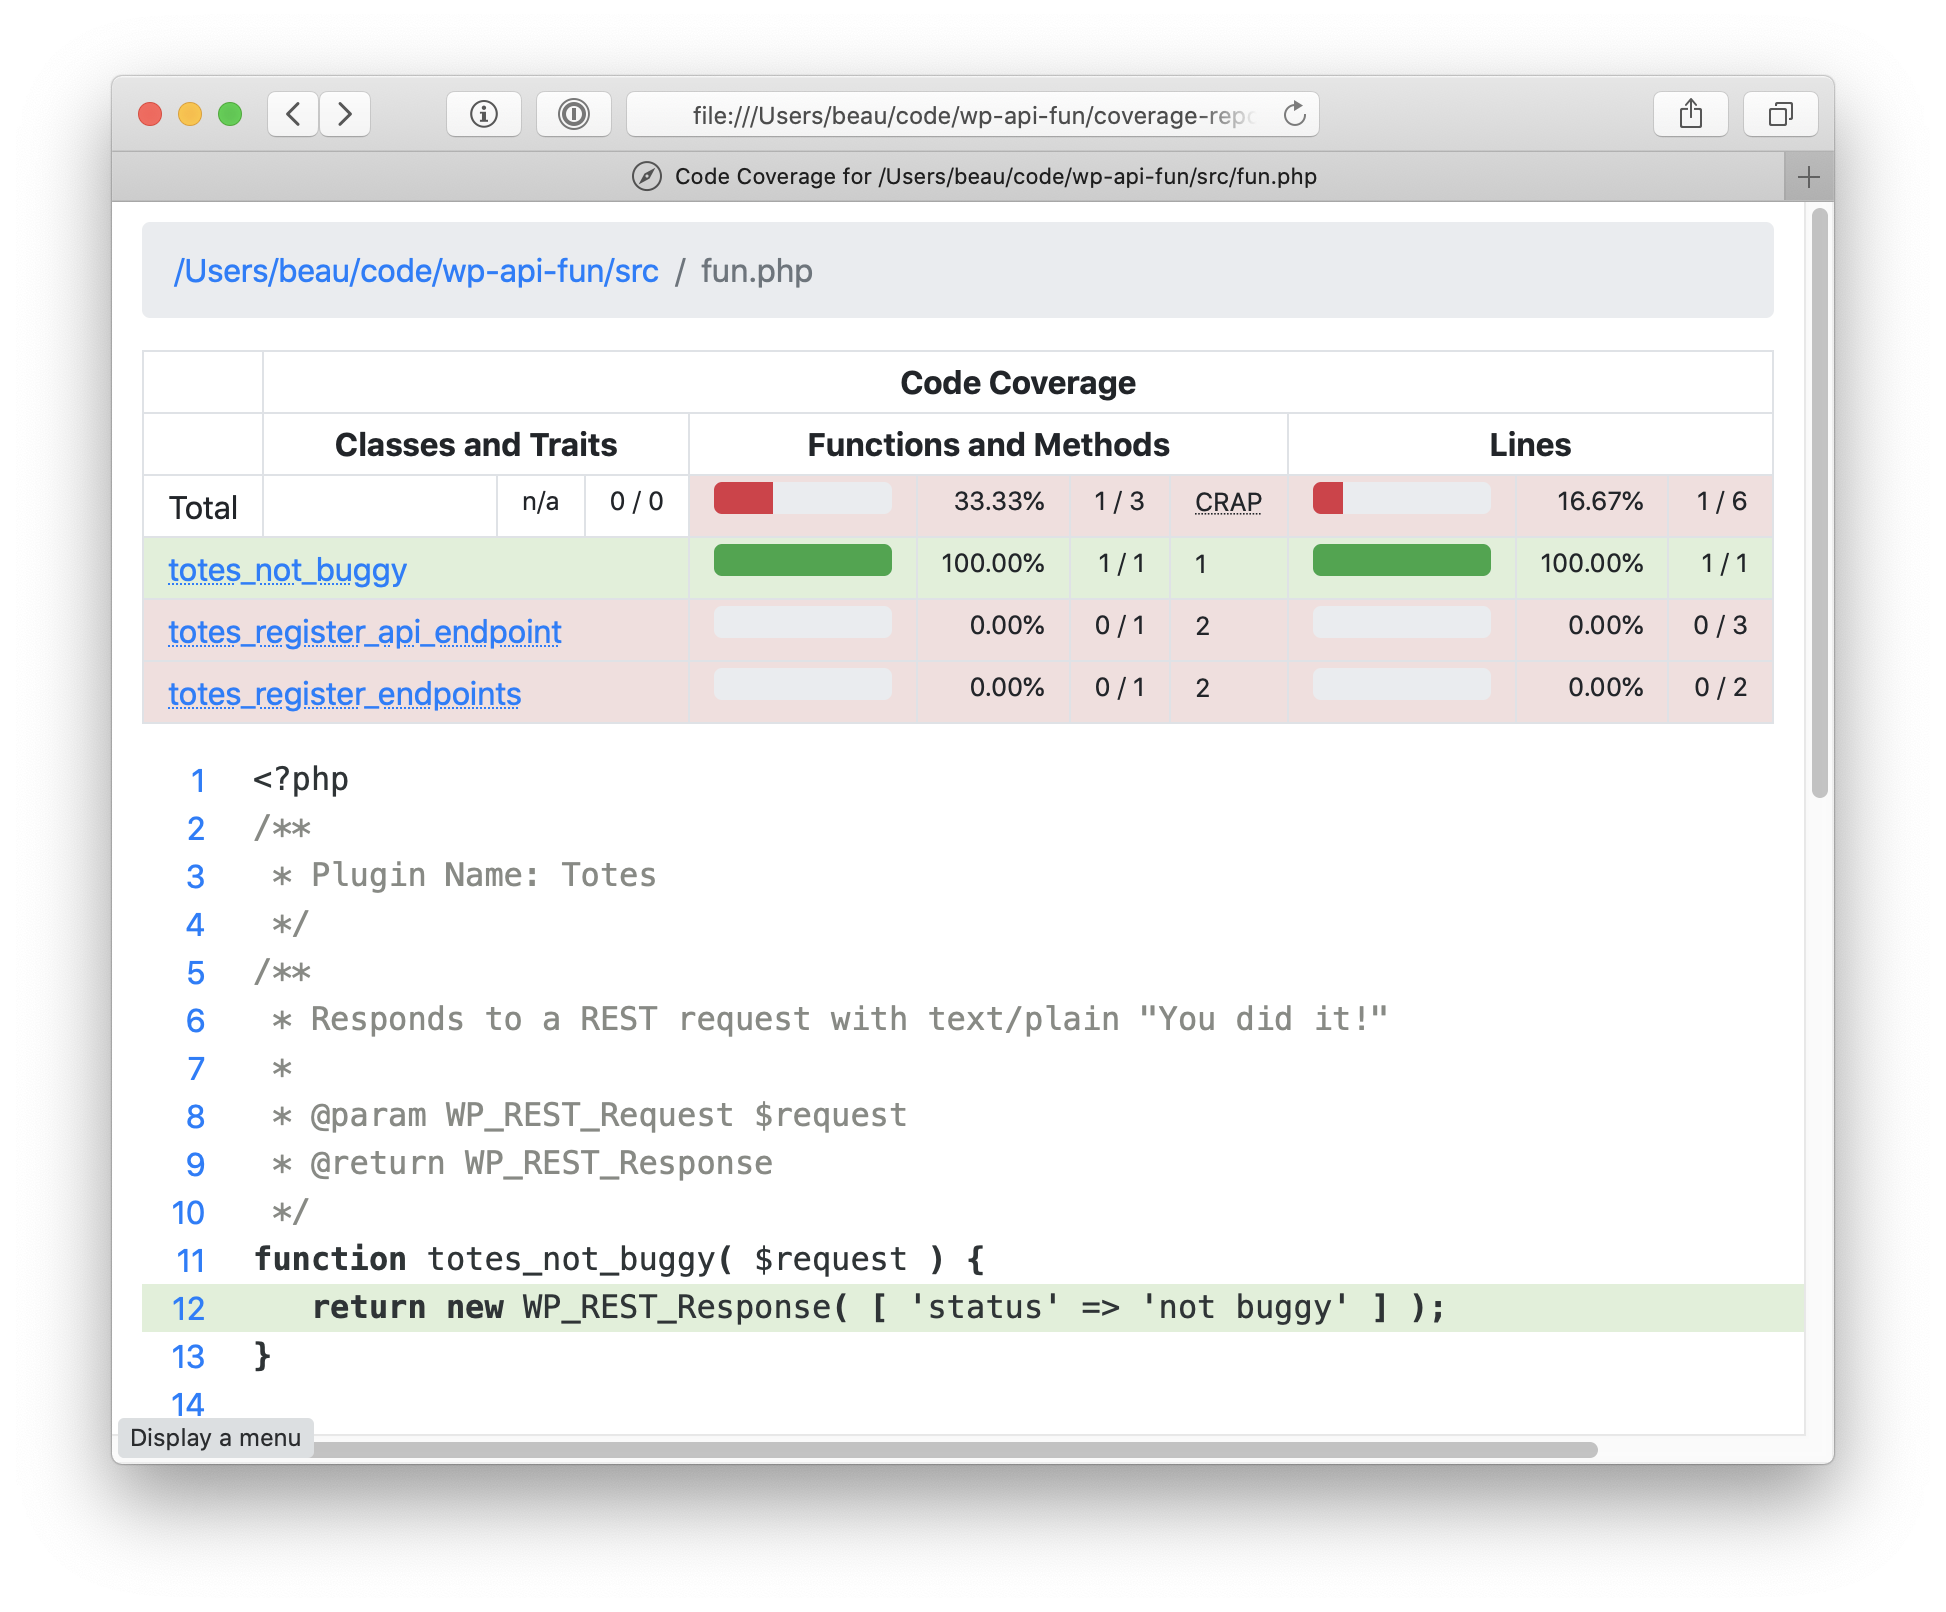Open a new tab with the plus icon
This screenshot has width=1946, height=1612.
(x=1808, y=177)
